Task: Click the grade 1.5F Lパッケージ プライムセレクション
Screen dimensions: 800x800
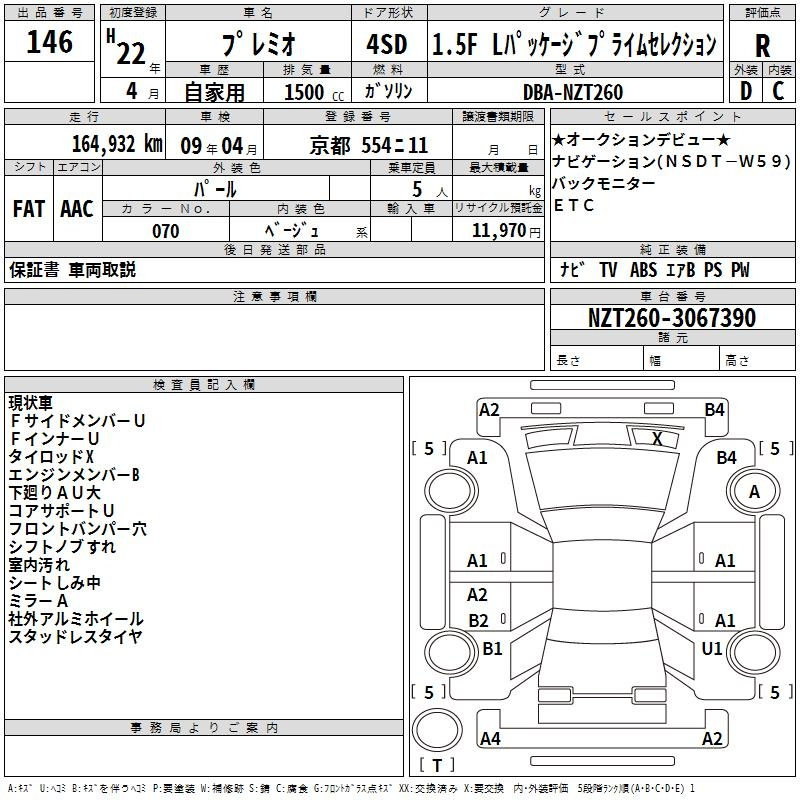Action: (x=574, y=44)
